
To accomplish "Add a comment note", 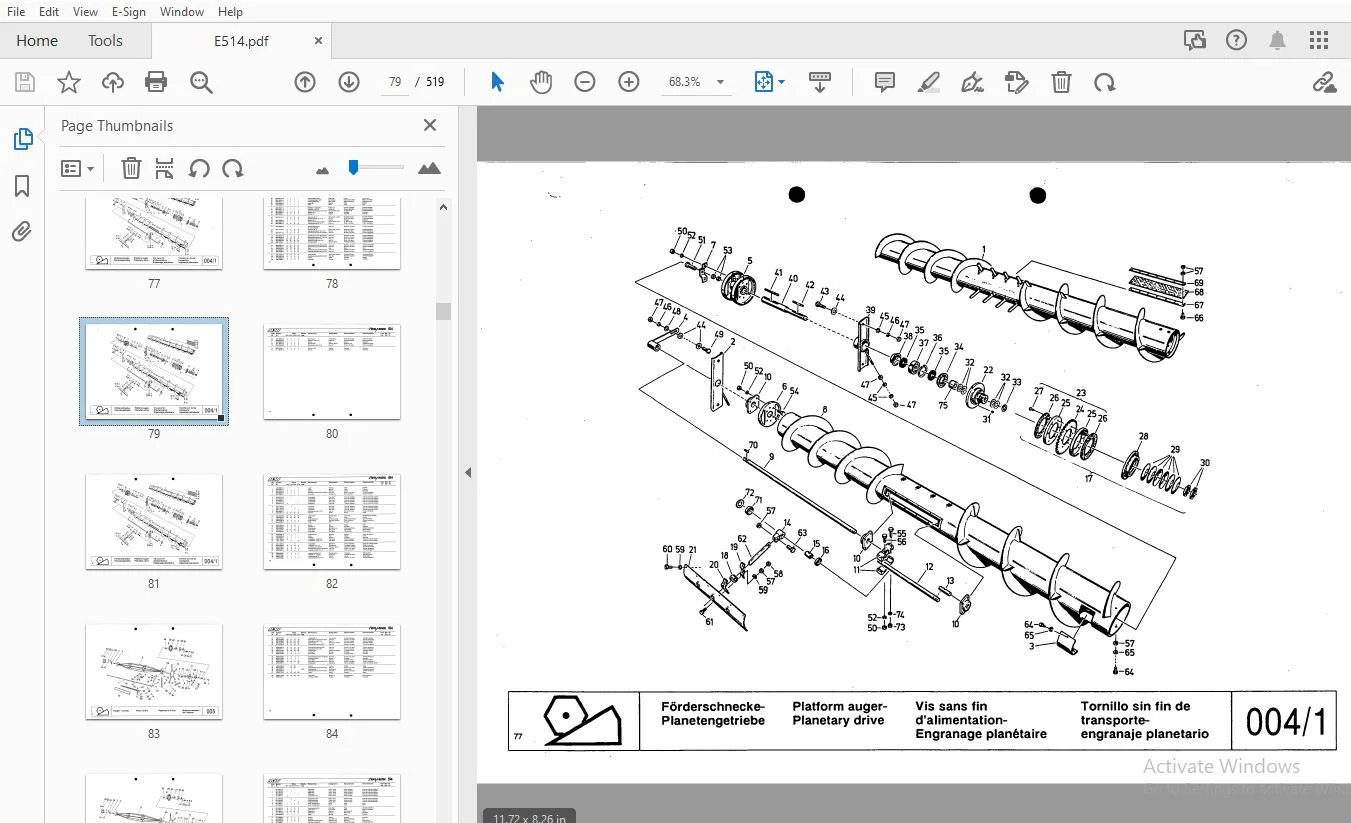I will tap(885, 82).
